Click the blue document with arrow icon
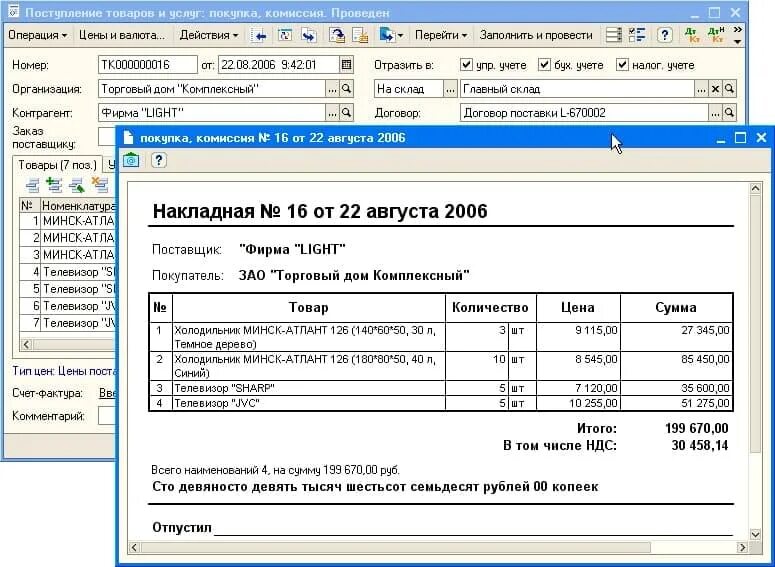 click(387, 35)
